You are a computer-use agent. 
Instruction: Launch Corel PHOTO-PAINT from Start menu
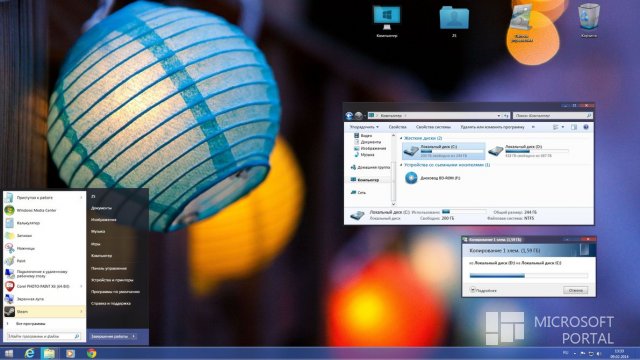pos(43,286)
